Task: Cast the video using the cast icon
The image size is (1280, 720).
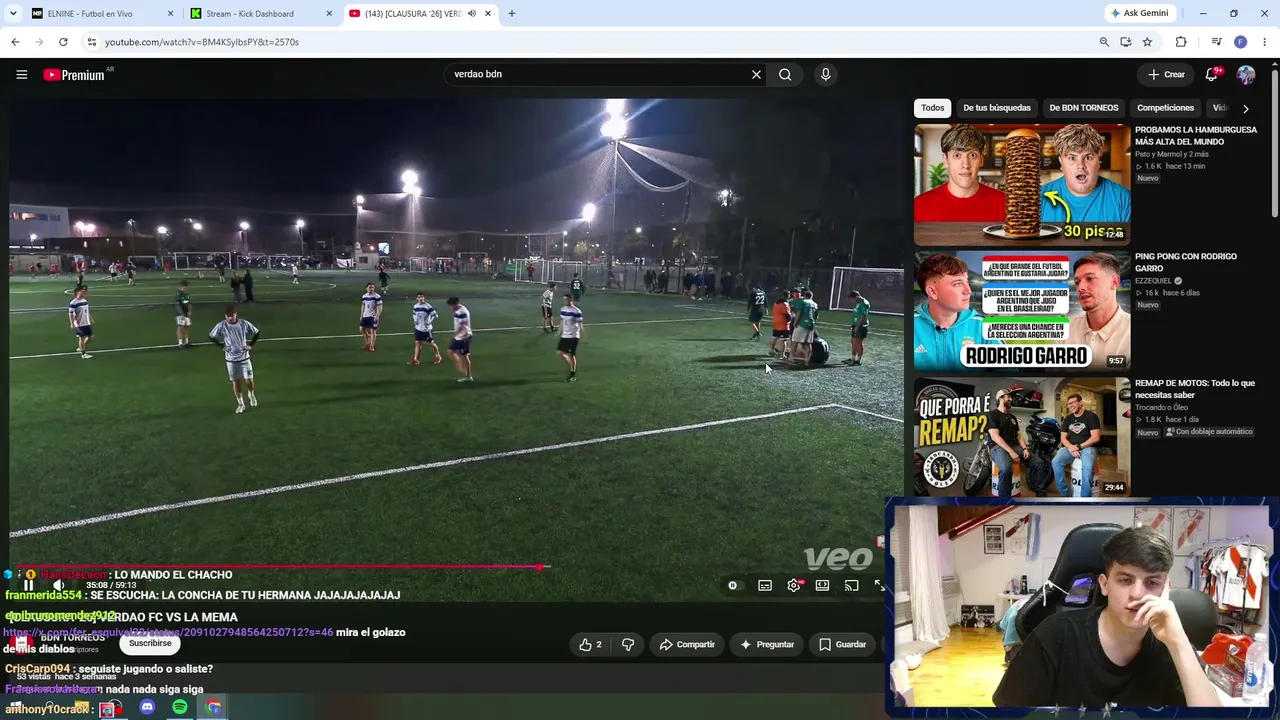Action: pos(851,586)
